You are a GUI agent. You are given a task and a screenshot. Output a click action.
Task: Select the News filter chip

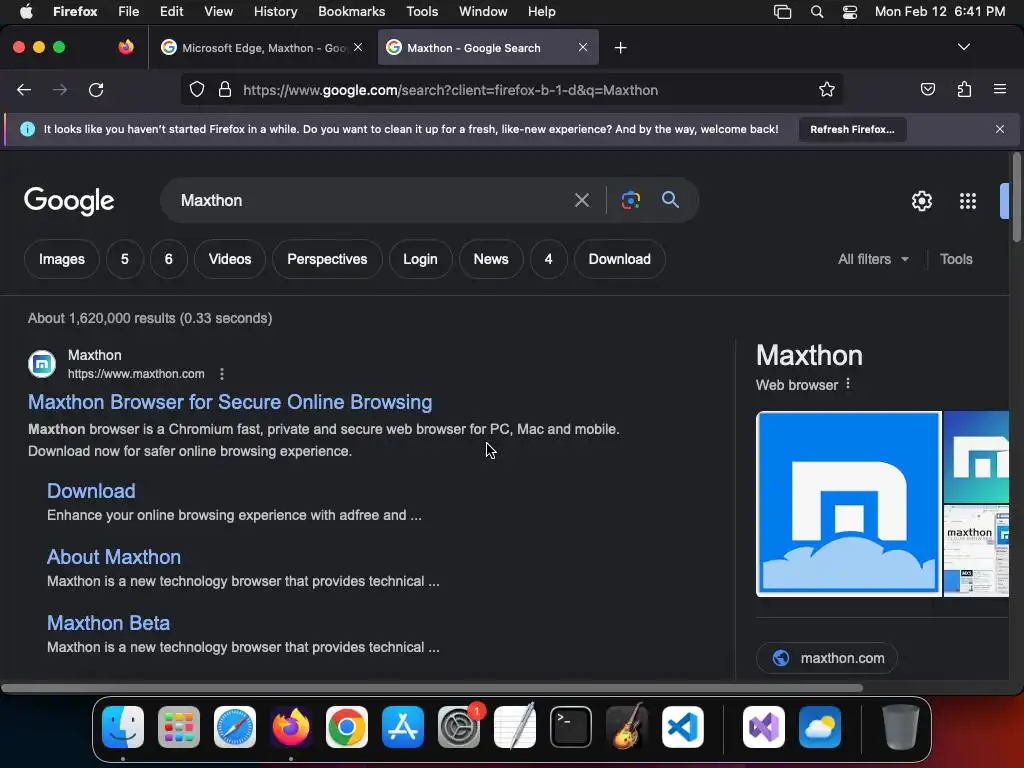[491, 259]
